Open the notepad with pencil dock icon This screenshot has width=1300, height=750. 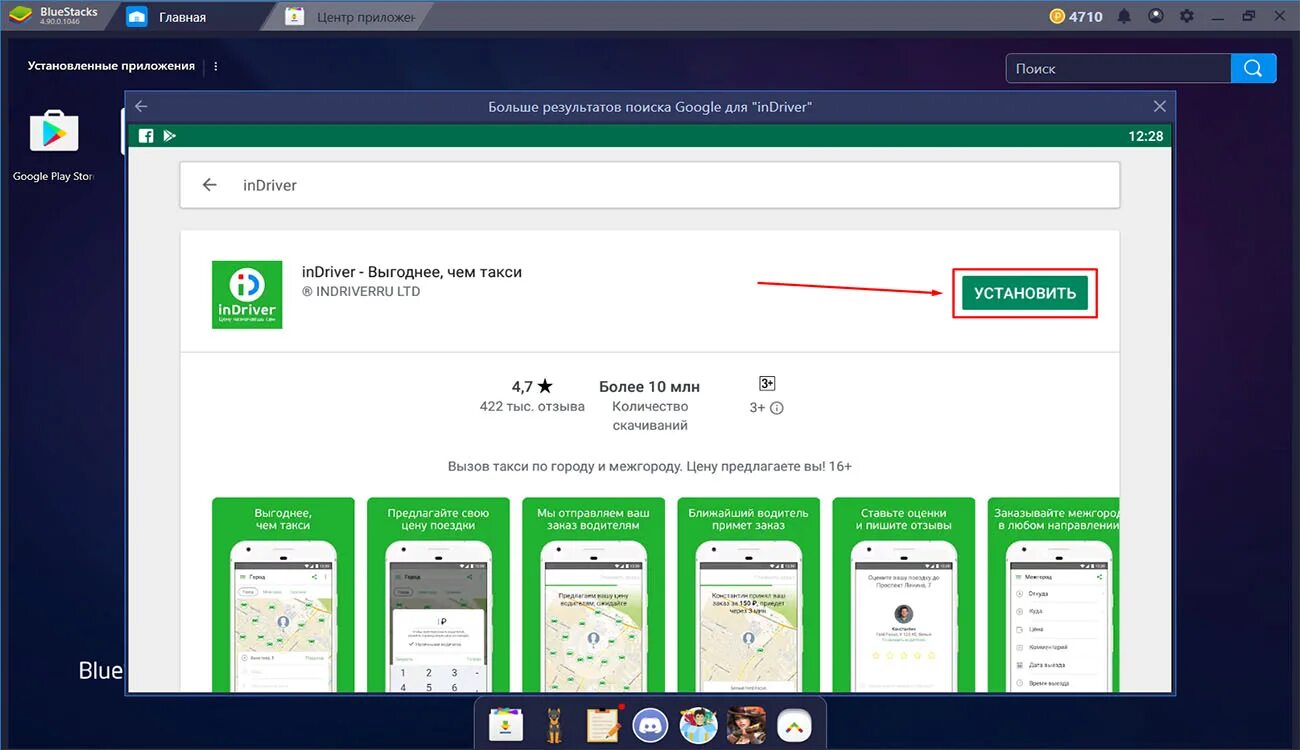pos(603,725)
